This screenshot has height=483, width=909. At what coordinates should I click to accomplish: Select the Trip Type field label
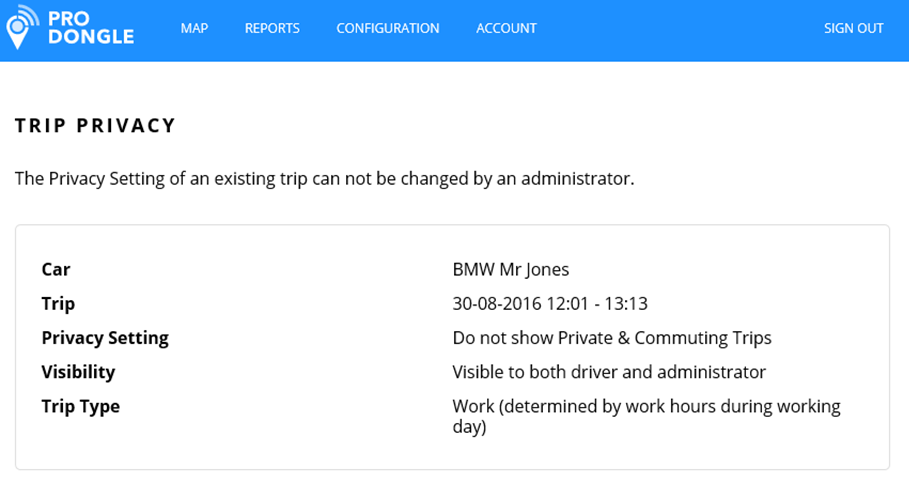pyautogui.click(x=80, y=406)
